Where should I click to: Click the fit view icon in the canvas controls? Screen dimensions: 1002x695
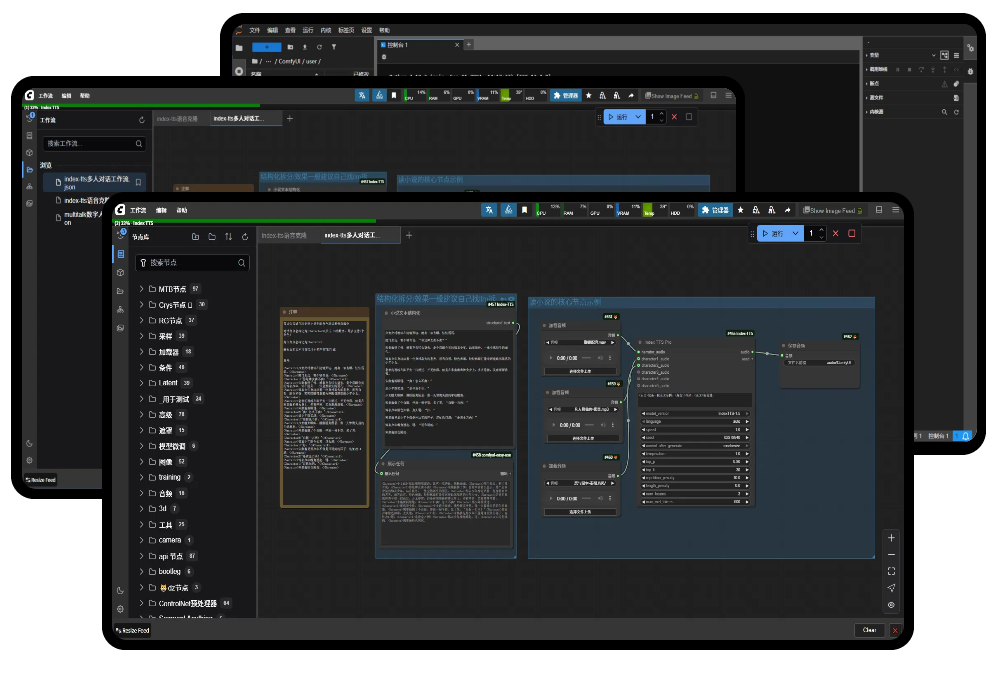tap(891, 571)
